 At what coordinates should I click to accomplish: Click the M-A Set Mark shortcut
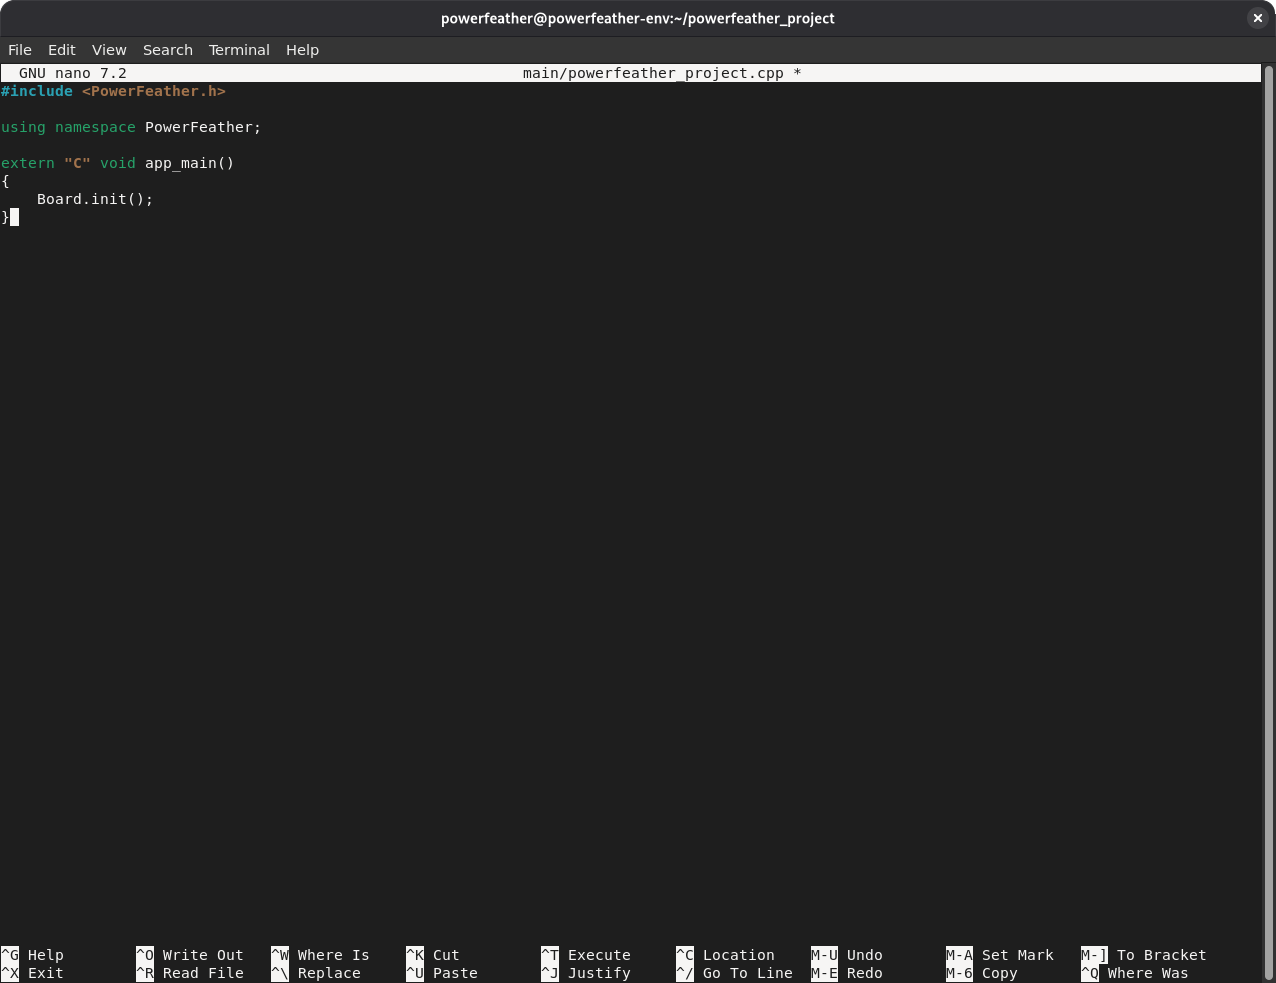click(1000, 955)
